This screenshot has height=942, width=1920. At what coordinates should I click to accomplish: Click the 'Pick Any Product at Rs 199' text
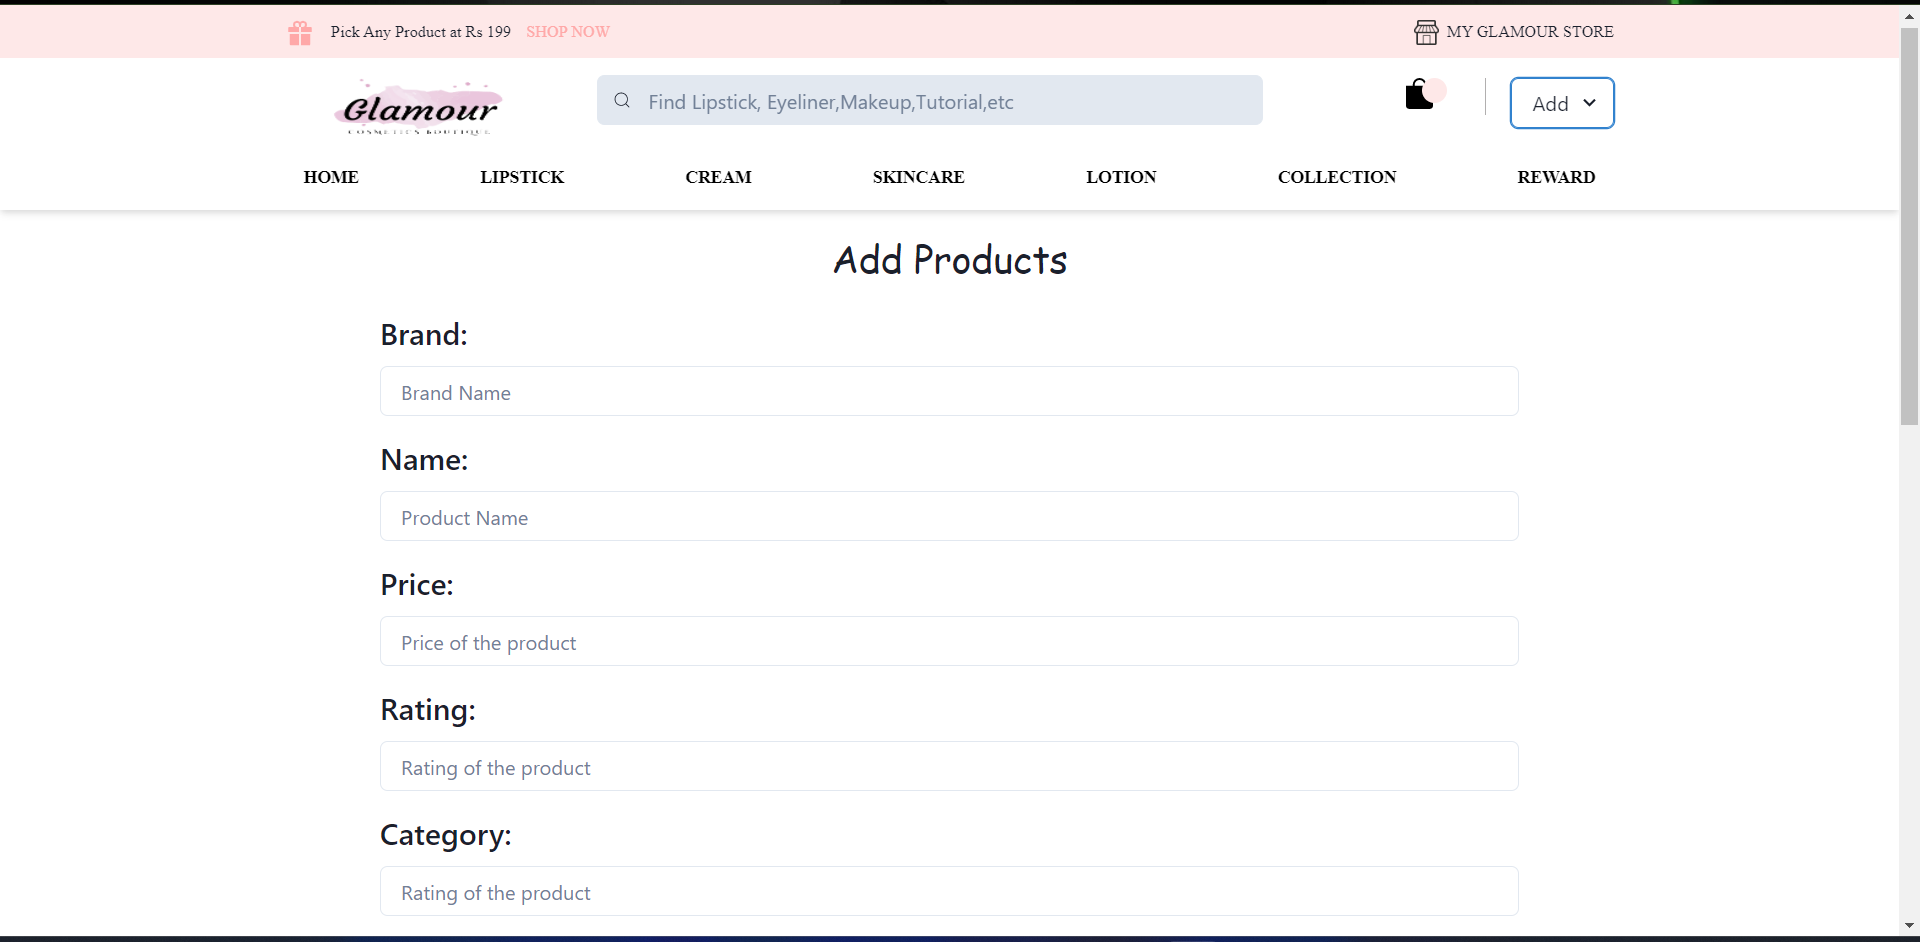[421, 32]
